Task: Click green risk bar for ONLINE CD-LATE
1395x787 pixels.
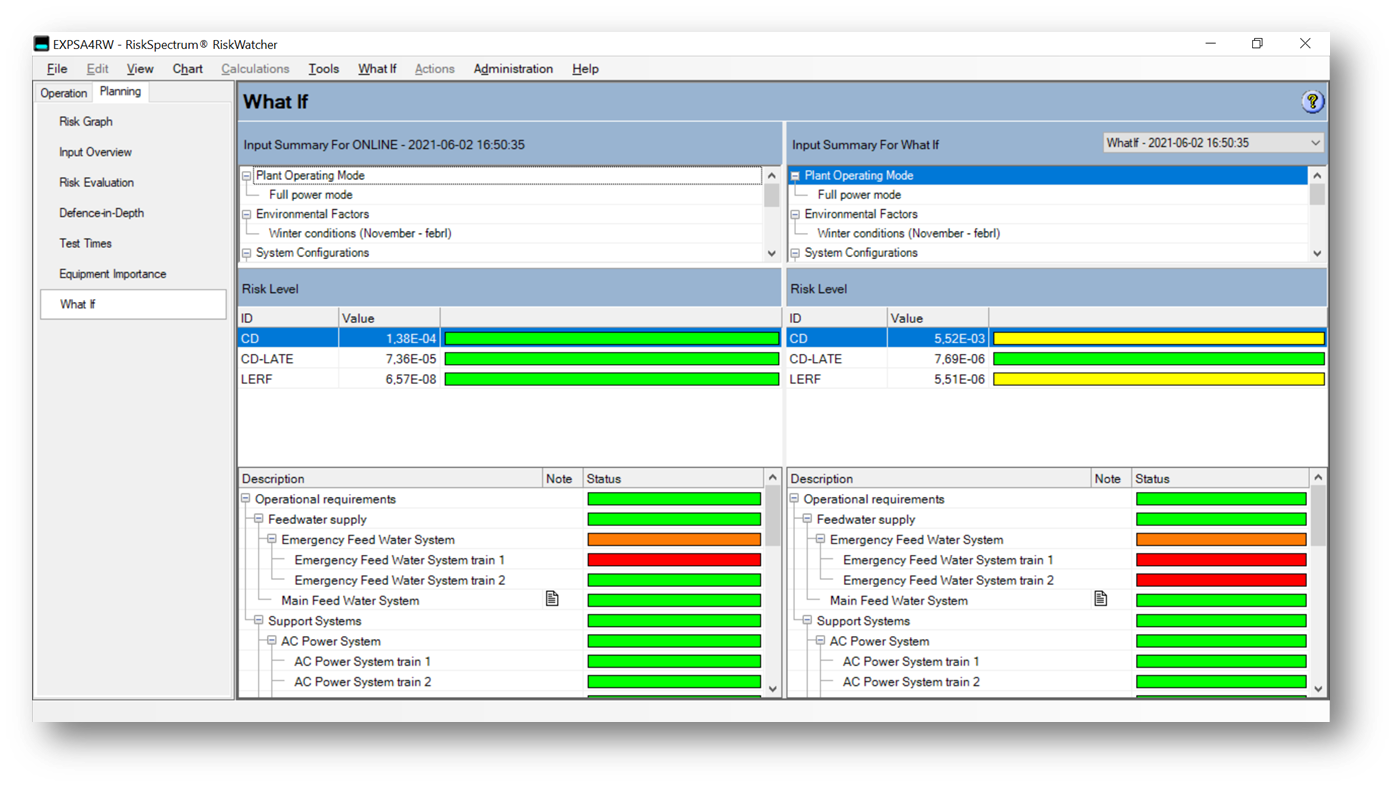Action: 611,359
